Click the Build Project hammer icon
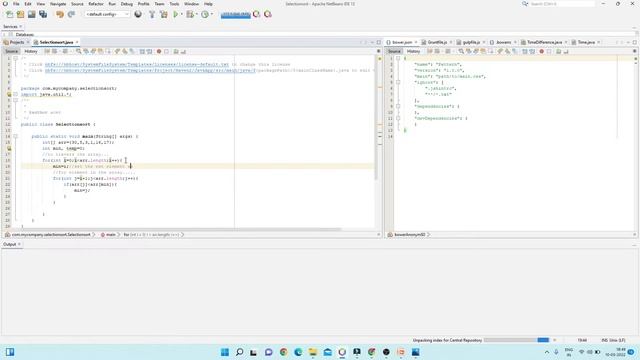640x360 pixels. coord(152,14)
